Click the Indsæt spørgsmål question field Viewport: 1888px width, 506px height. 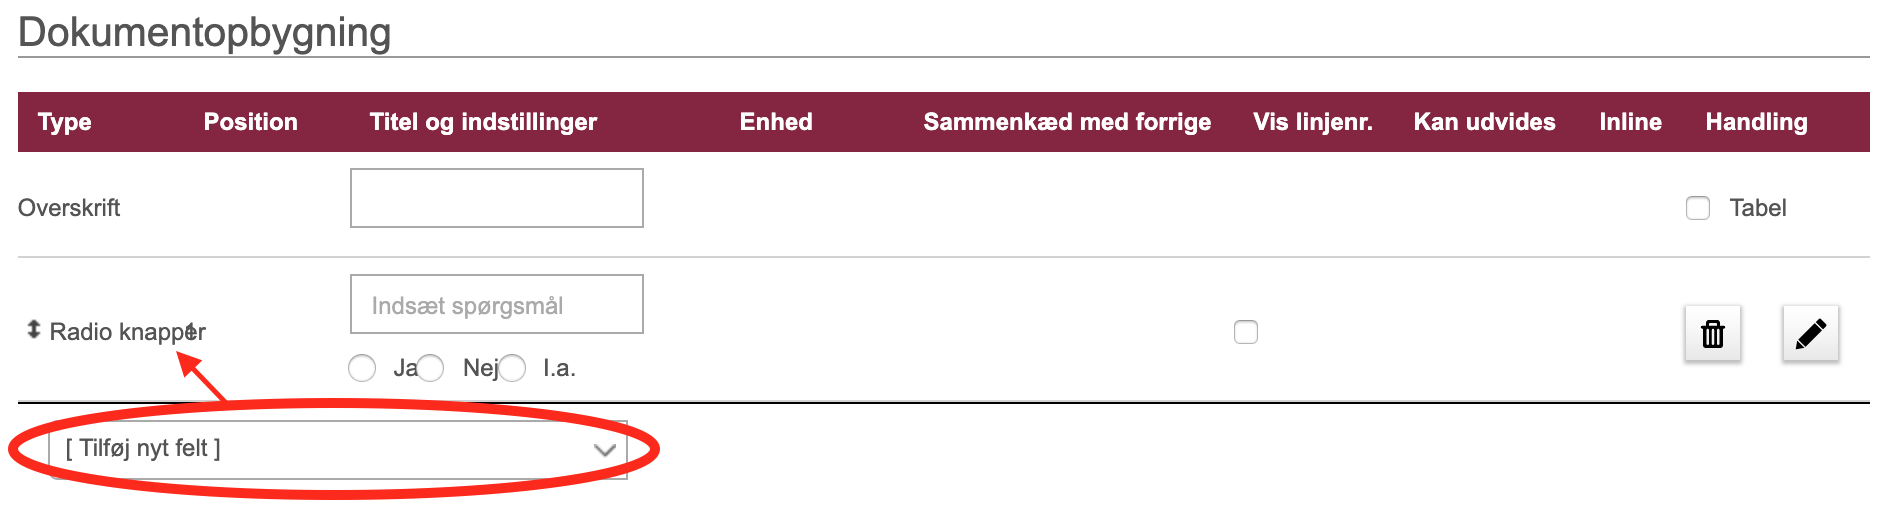coord(497,304)
